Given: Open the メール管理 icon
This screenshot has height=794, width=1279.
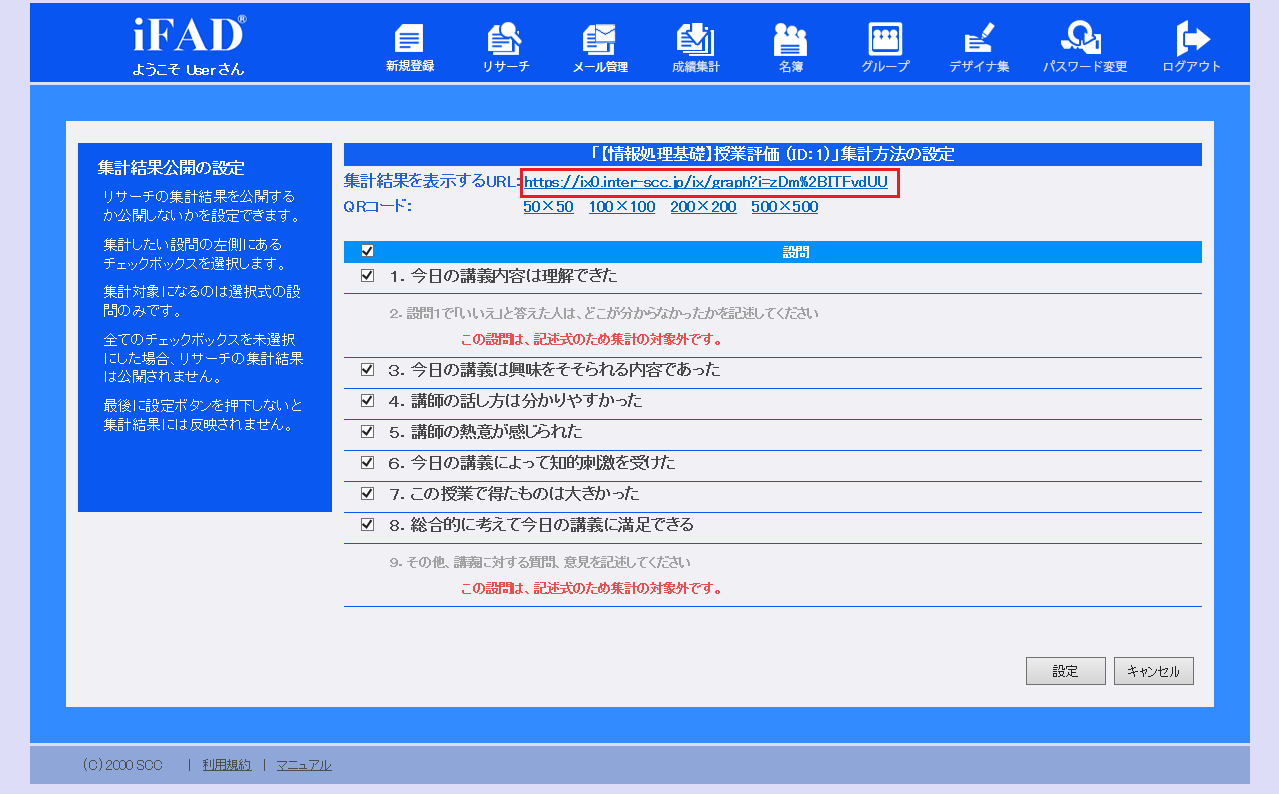Looking at the screenshot, I should tap(600, 48).
